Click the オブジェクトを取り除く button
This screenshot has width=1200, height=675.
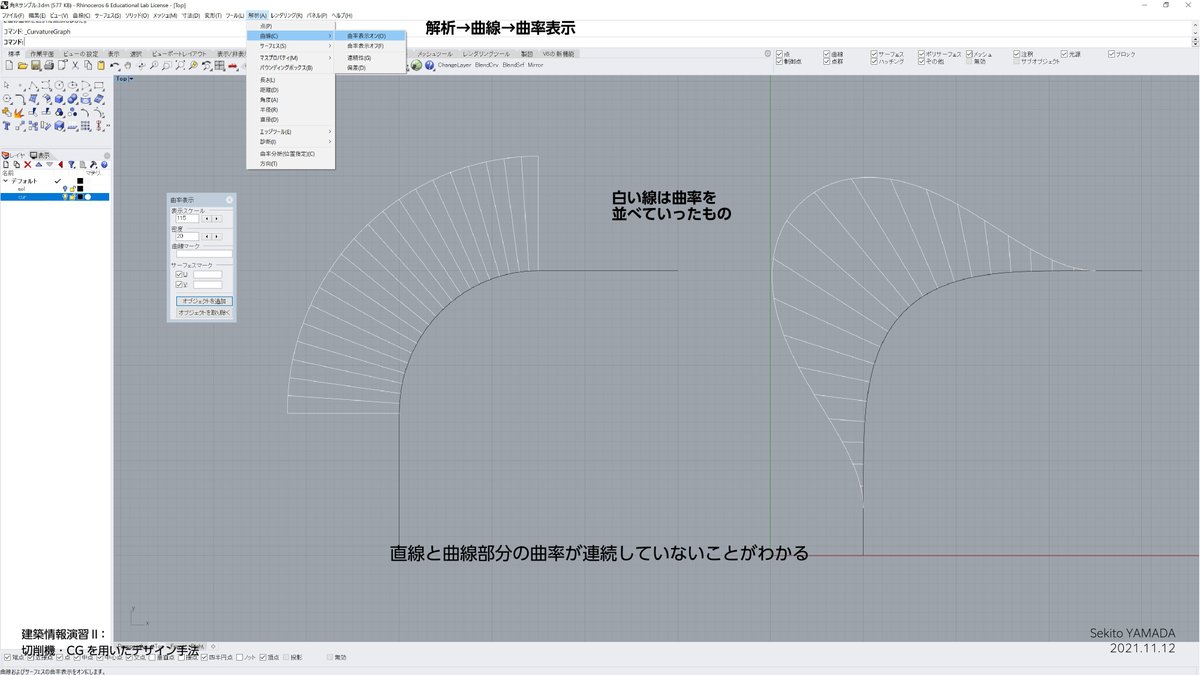(203, 313)
